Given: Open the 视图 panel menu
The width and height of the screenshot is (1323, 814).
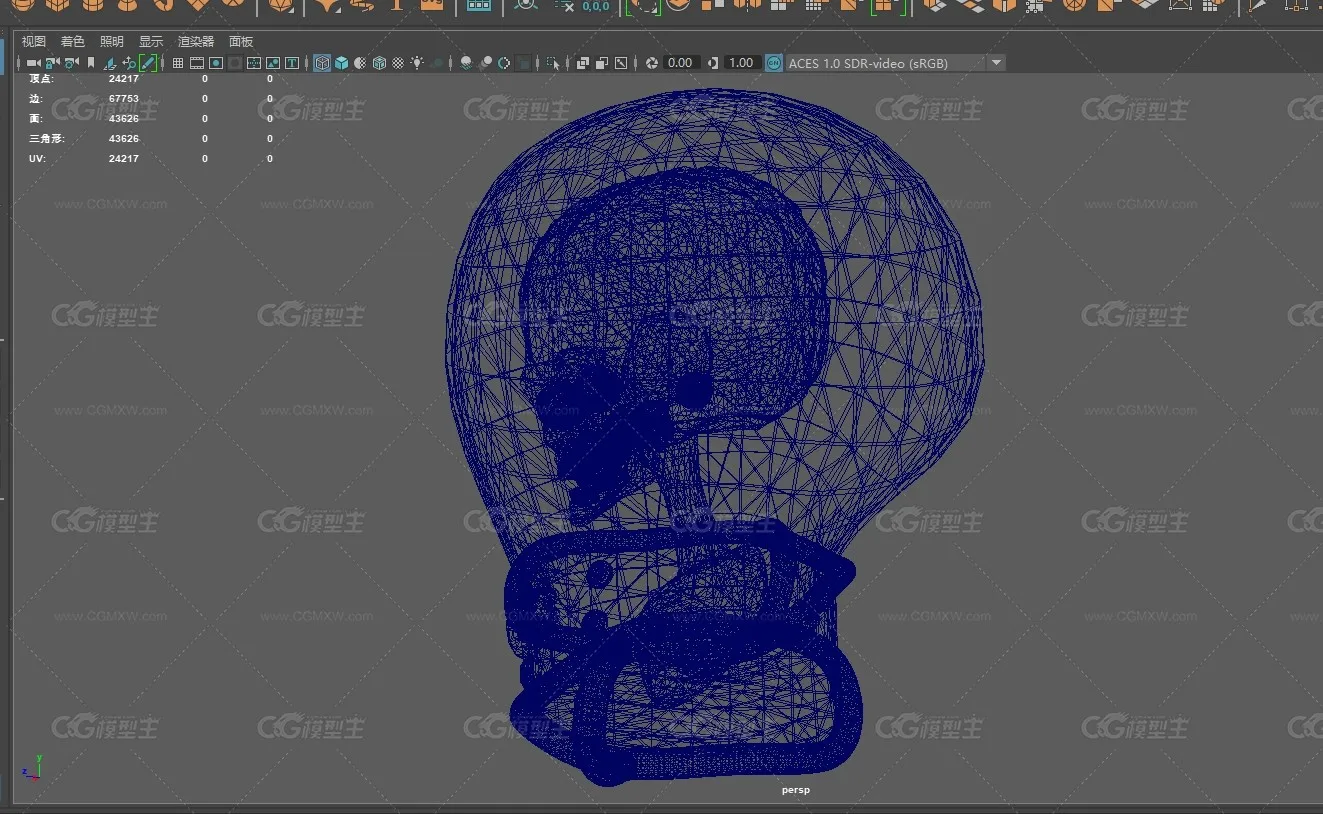Looking at the screenshot, I should point(34,41).
